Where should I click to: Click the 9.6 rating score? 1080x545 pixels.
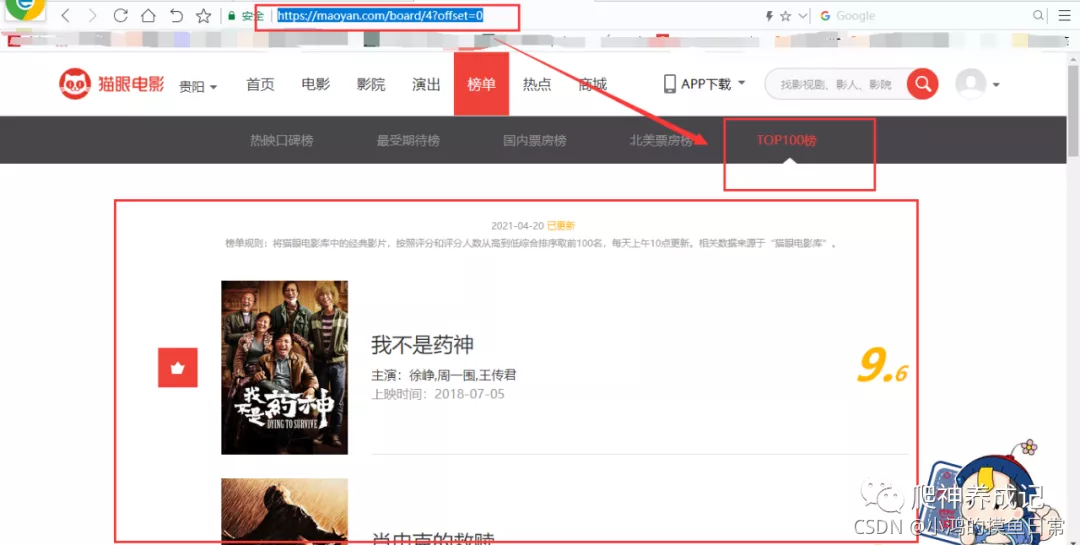coord(882,366)
